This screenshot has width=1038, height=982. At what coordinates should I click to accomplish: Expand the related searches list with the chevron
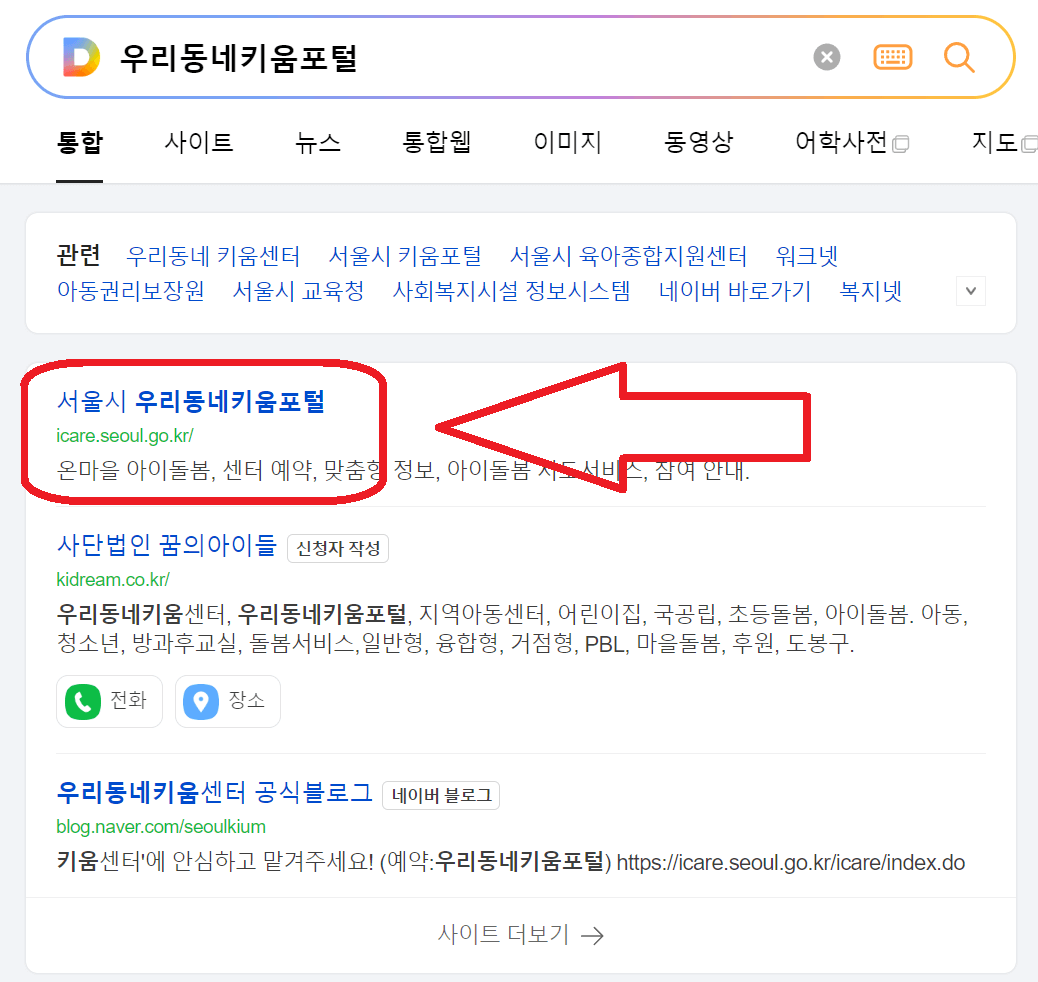970,291
